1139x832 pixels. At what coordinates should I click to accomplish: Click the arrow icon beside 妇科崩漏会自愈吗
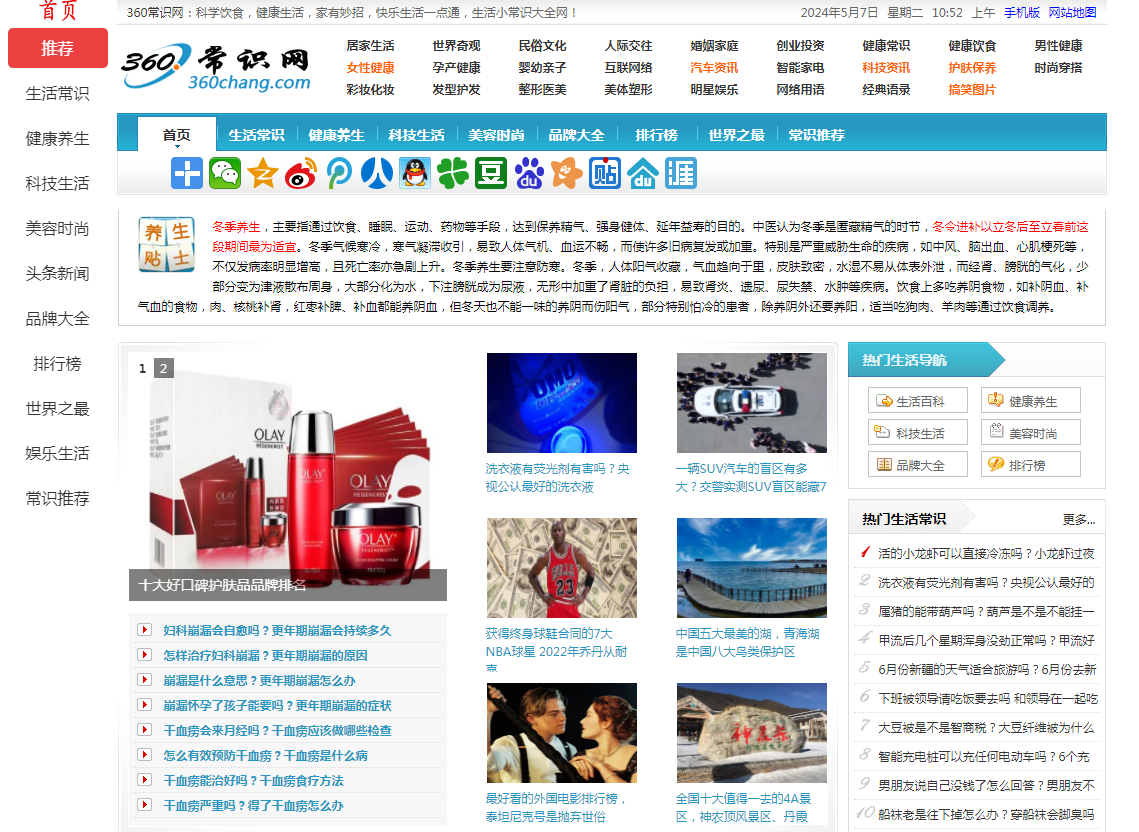[x=145, y=630]
